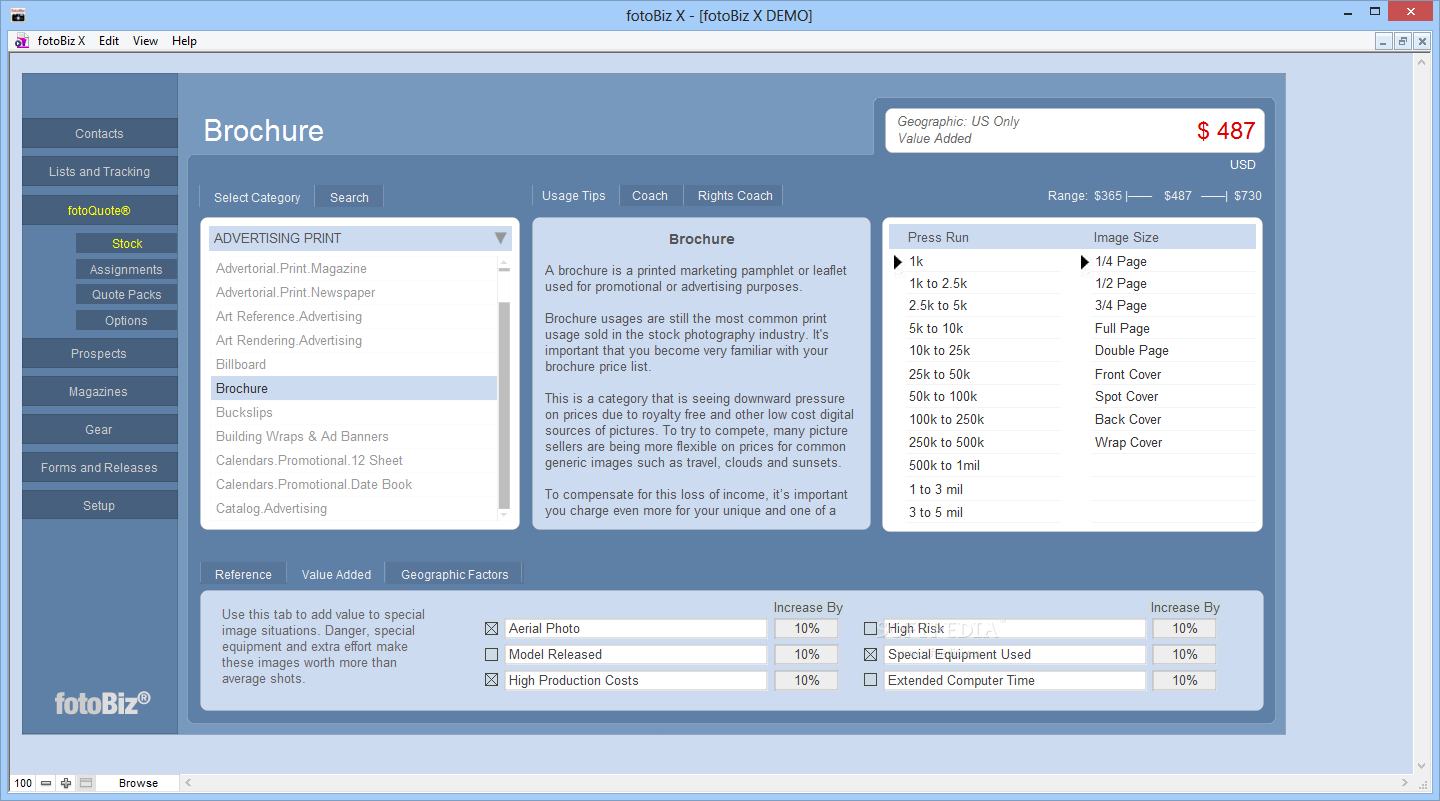Select Billboard in the category list
Viewport: 1440px width, 801px height.
[354, 365]
